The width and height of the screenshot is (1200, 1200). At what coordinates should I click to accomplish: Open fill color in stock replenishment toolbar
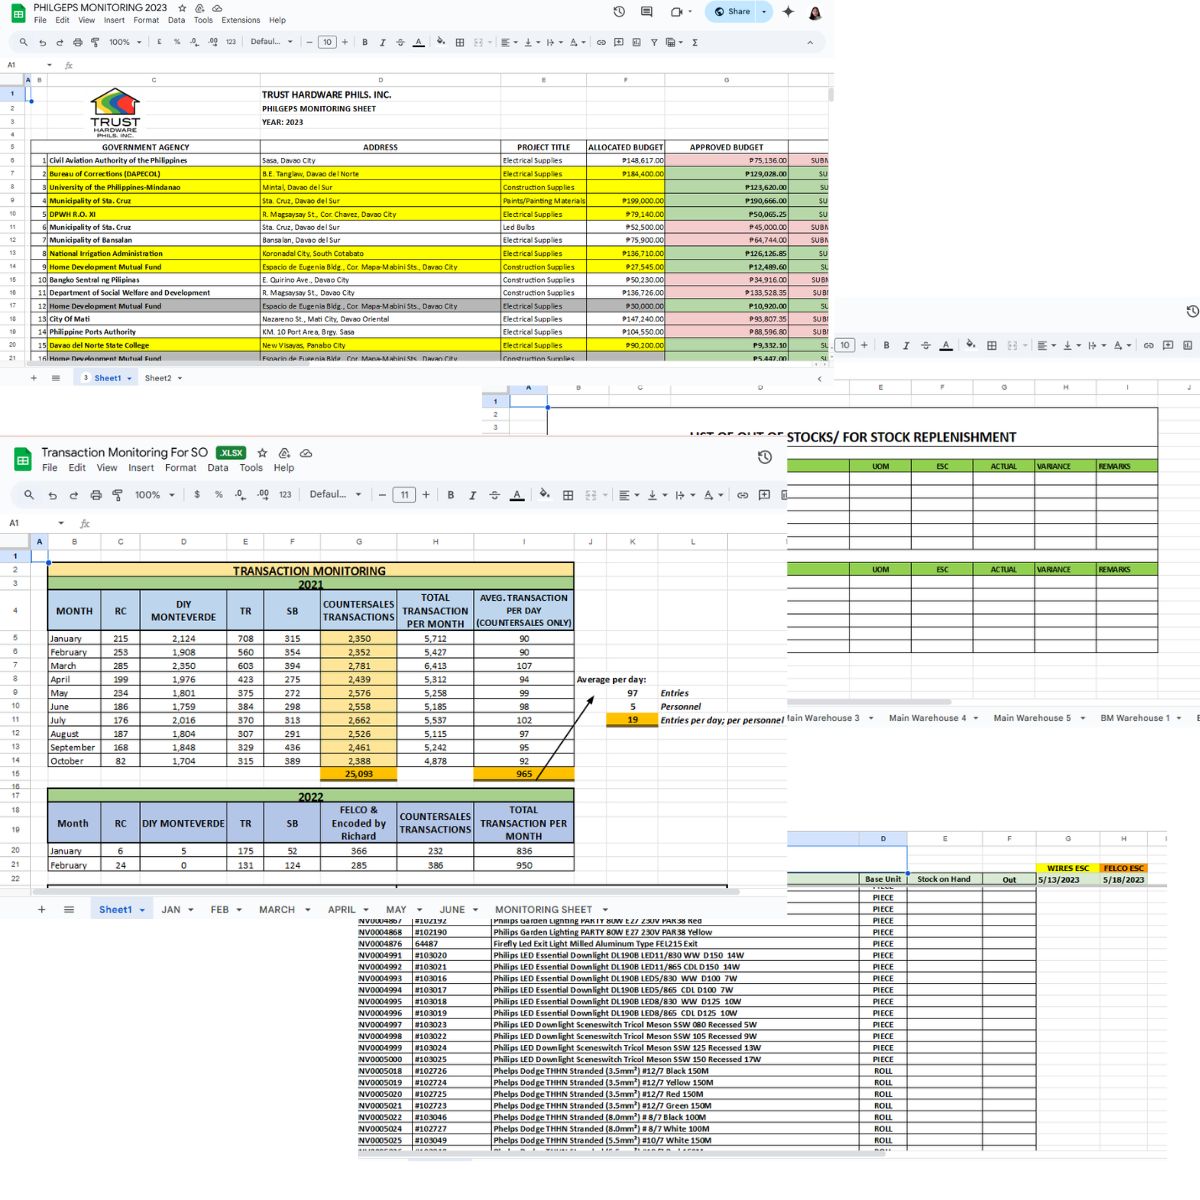pyautogui.click(x=969, y=345)
